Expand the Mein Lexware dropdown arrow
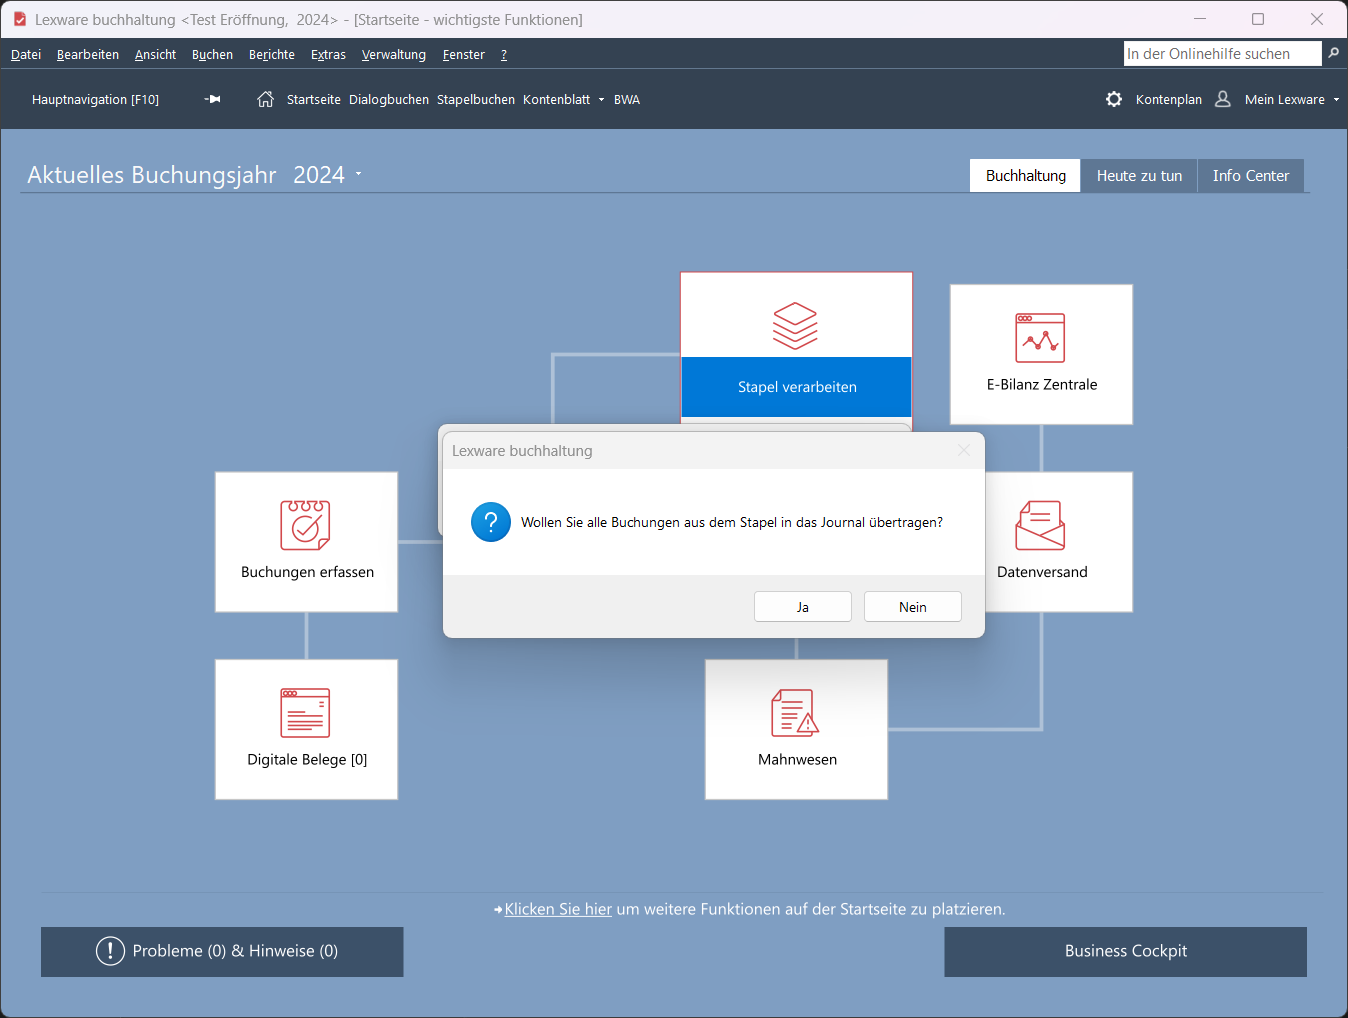The image size is (1348, 1018). coord(1336,100)
